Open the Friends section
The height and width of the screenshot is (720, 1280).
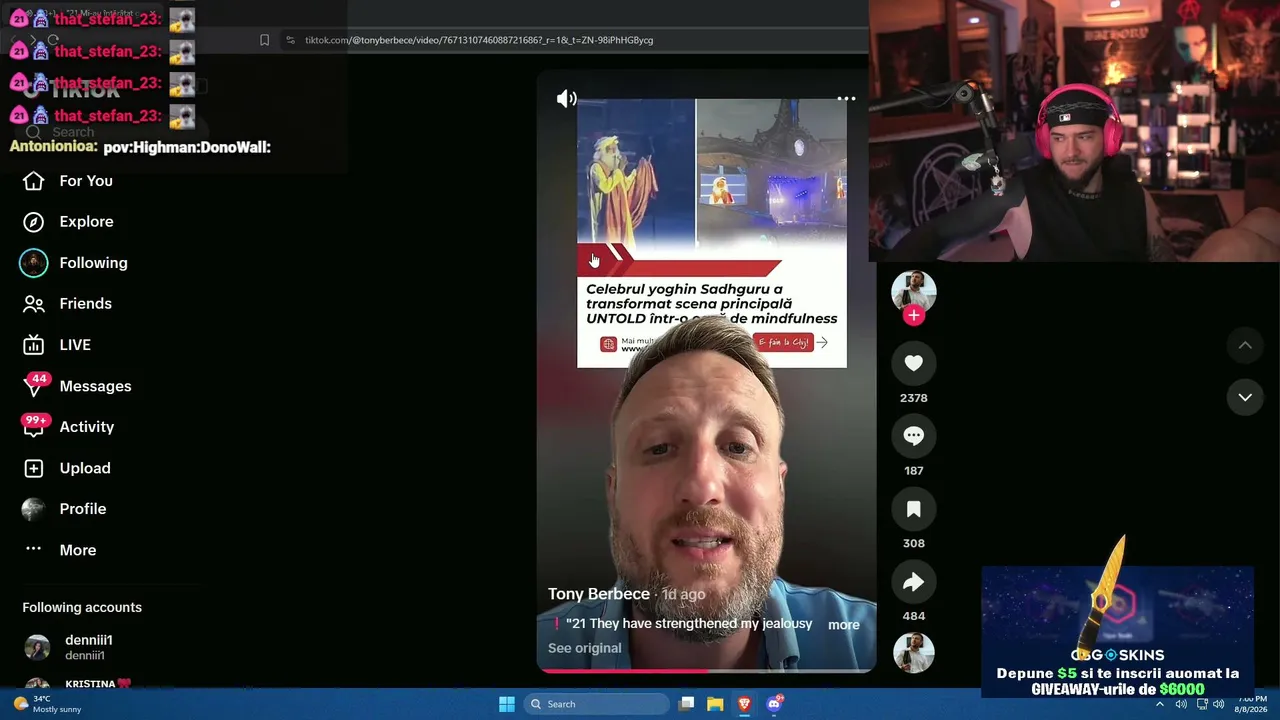68,304
